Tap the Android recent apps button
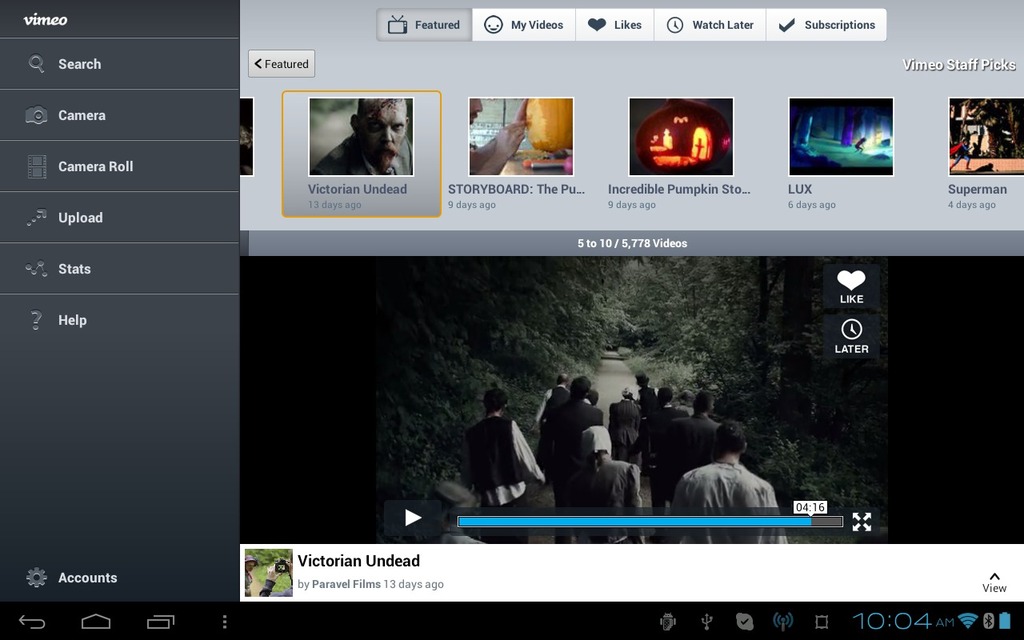1024x640 pixels. [x=161, y=622]
